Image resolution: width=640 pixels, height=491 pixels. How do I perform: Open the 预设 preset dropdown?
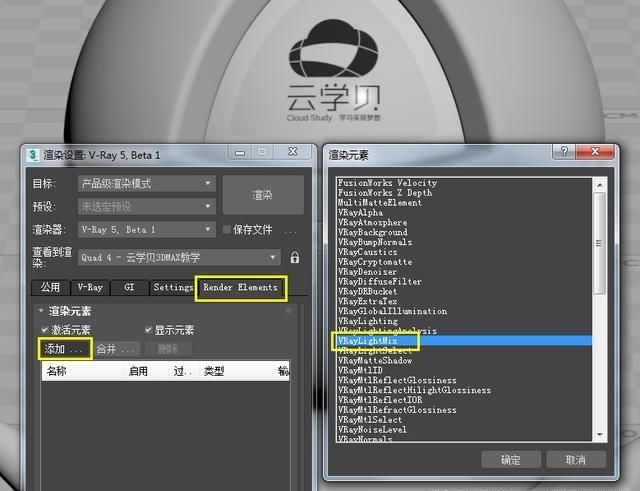[x=147, y=207]
